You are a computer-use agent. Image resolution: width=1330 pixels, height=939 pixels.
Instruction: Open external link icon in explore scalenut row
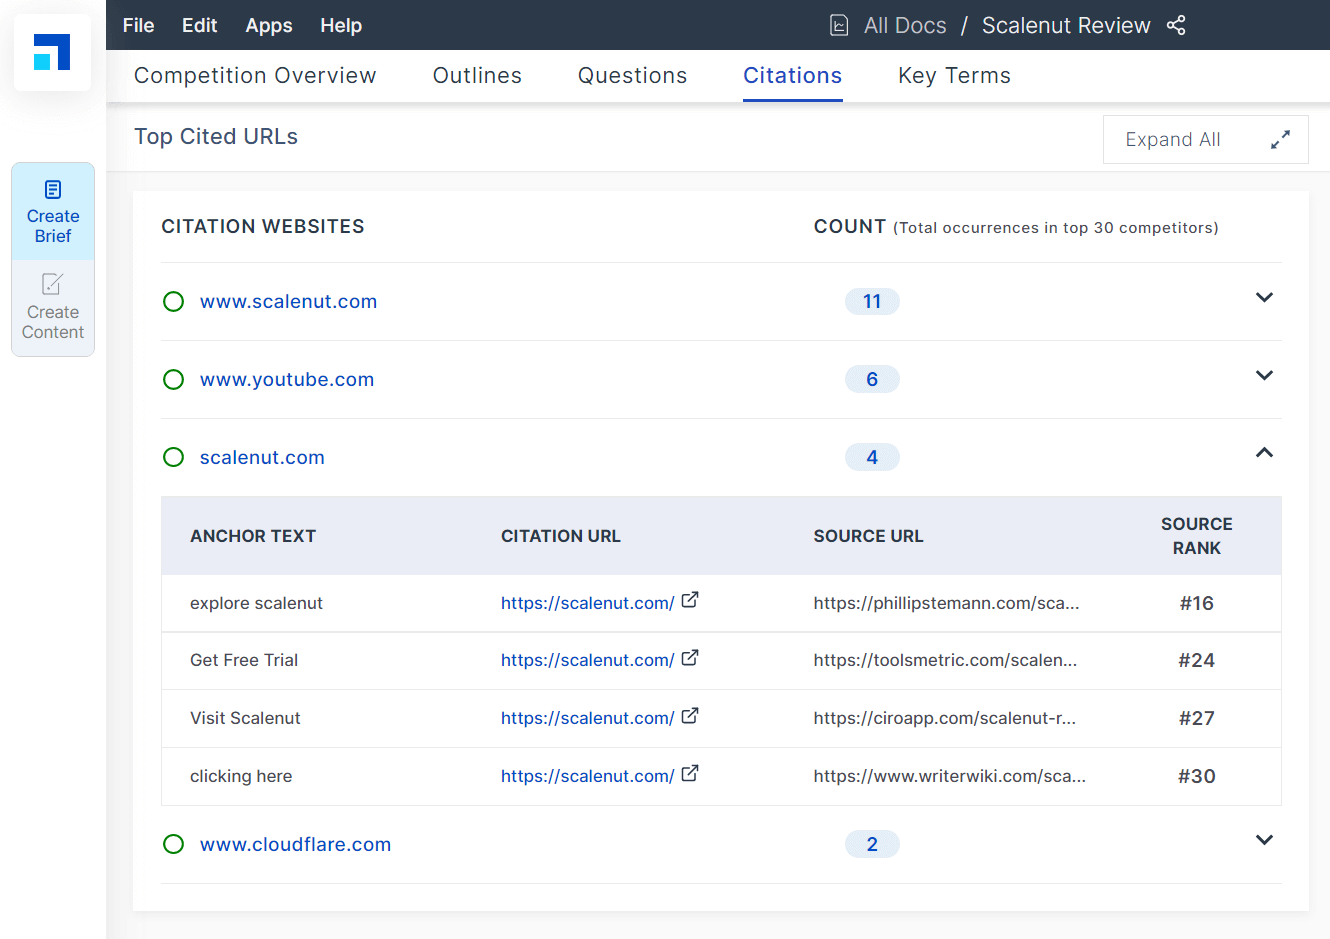coord(690,600)
